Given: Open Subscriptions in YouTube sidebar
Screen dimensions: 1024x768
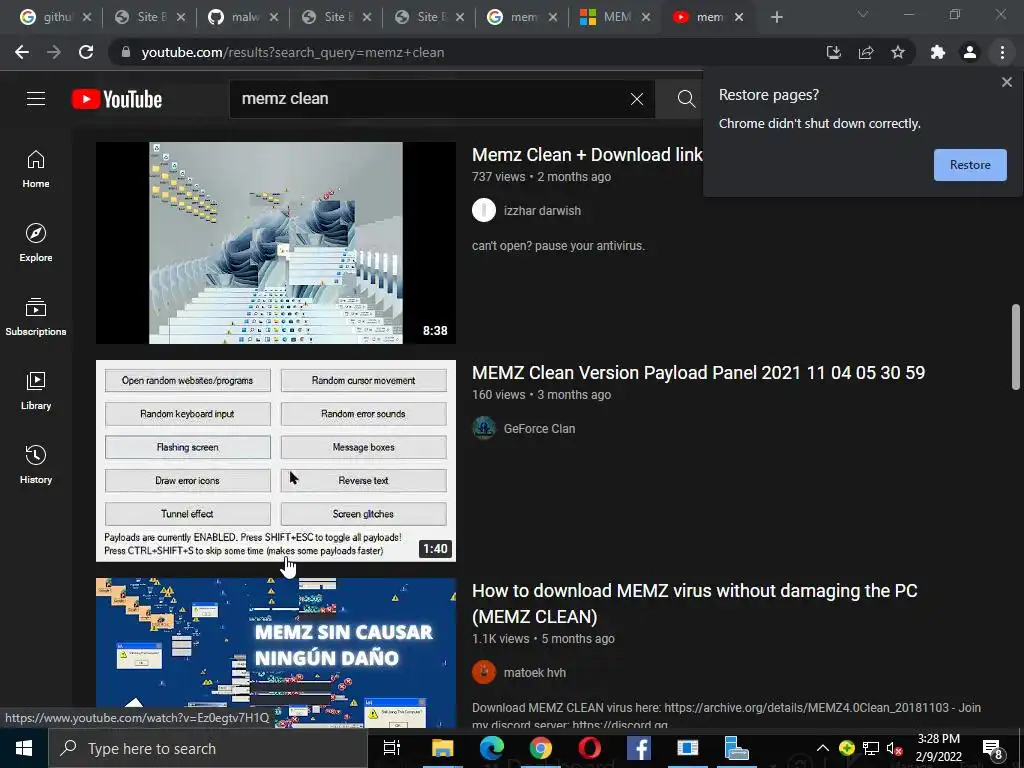Looking at the screenshot, I should [x=36, y=317].
